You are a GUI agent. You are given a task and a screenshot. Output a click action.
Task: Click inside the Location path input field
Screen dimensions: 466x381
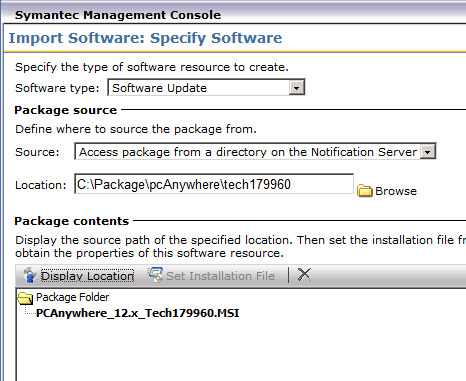tap(214, 184)
